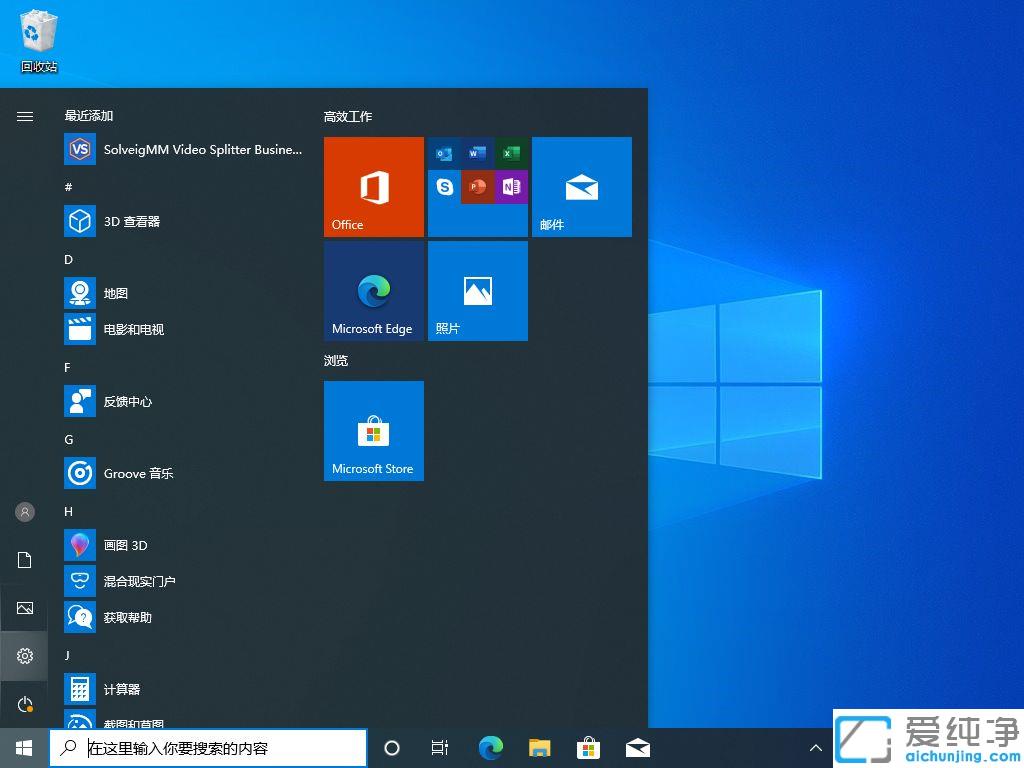
Task: Open the user account button
Action: [x=25, y=512]
